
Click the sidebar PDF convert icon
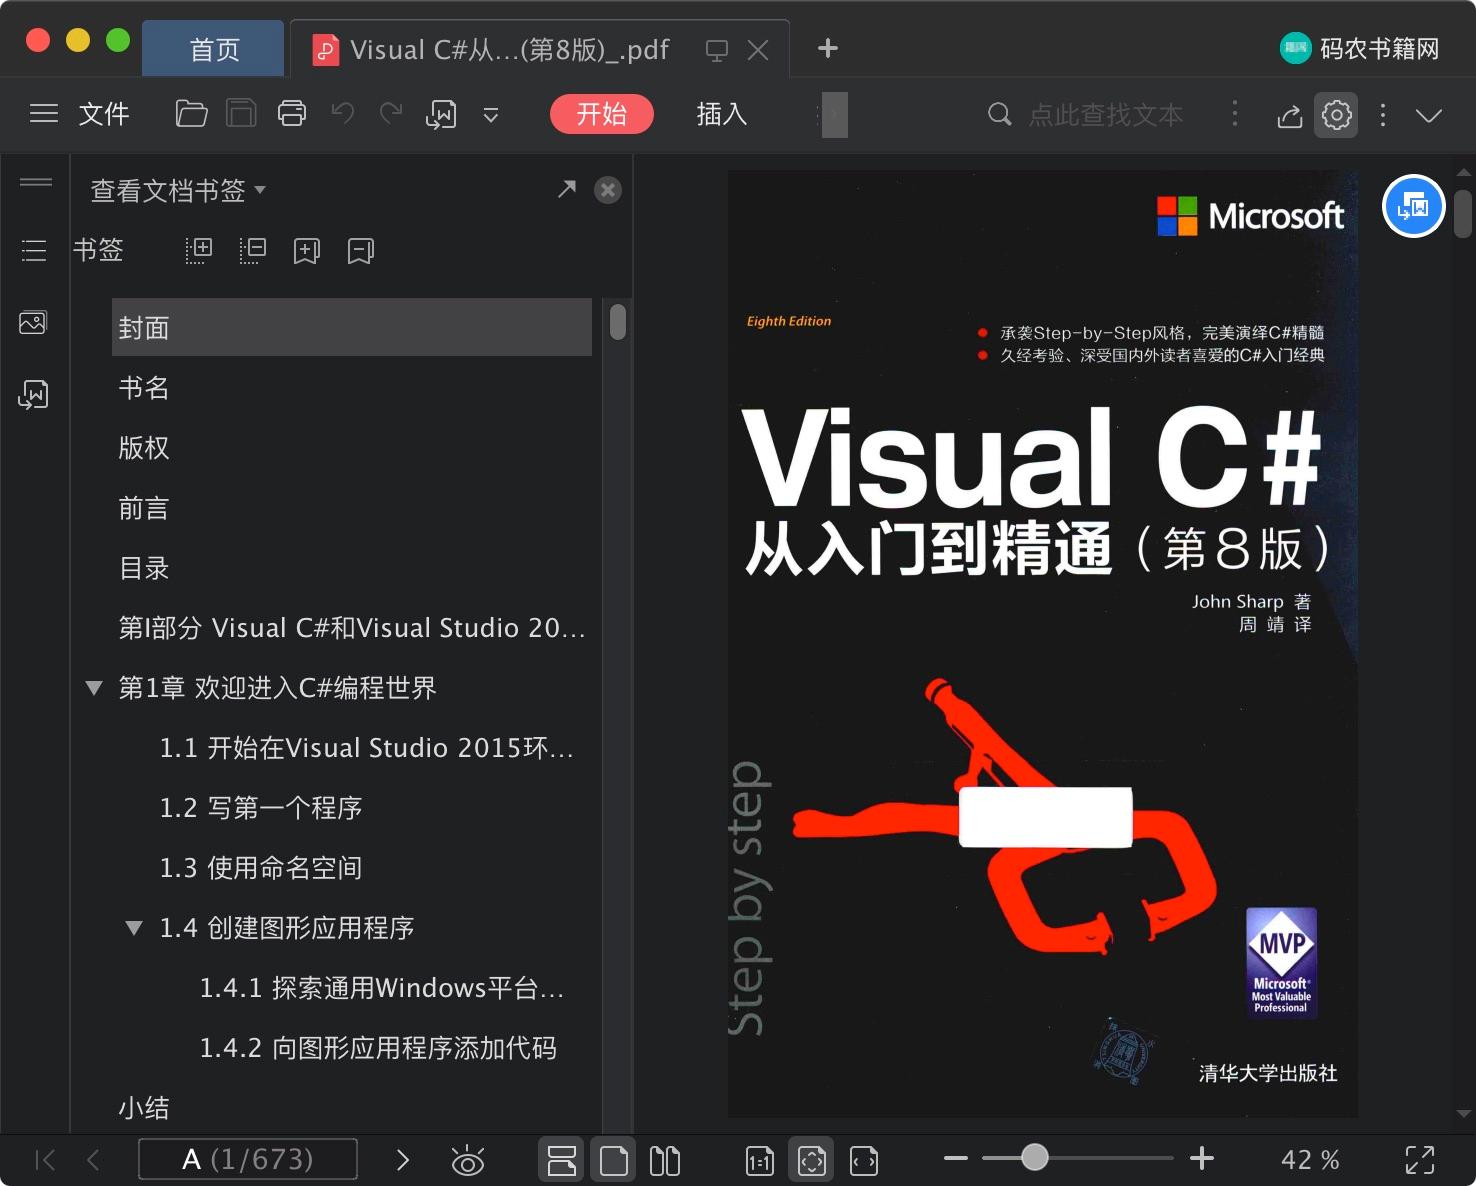pyautogui.click(x=33, y=395)
